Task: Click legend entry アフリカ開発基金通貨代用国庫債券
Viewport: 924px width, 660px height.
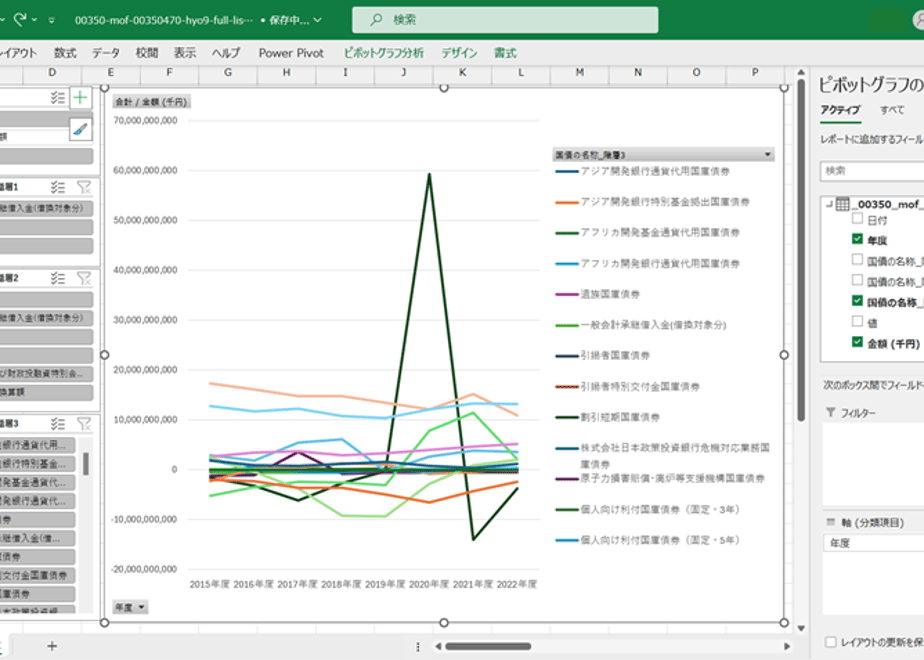Action: pos(648,233)
